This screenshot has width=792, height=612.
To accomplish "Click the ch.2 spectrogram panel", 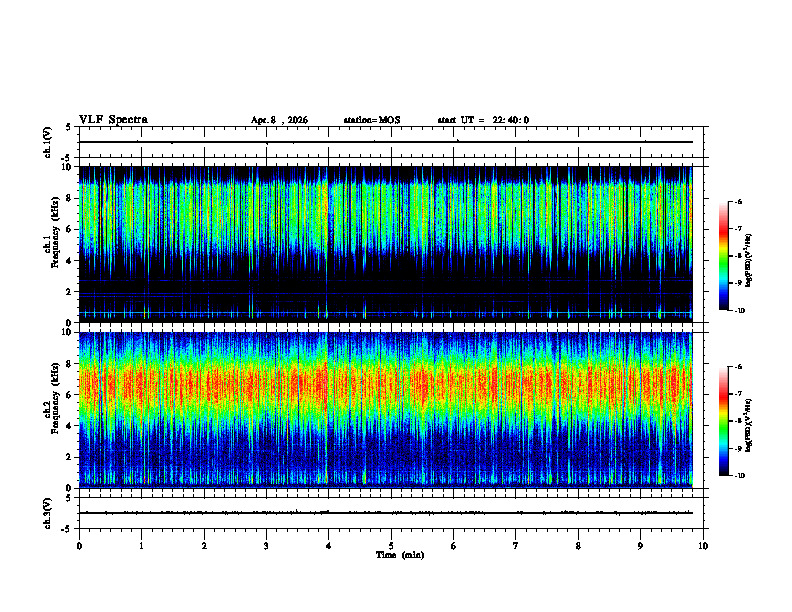I will tap(385, 410).
